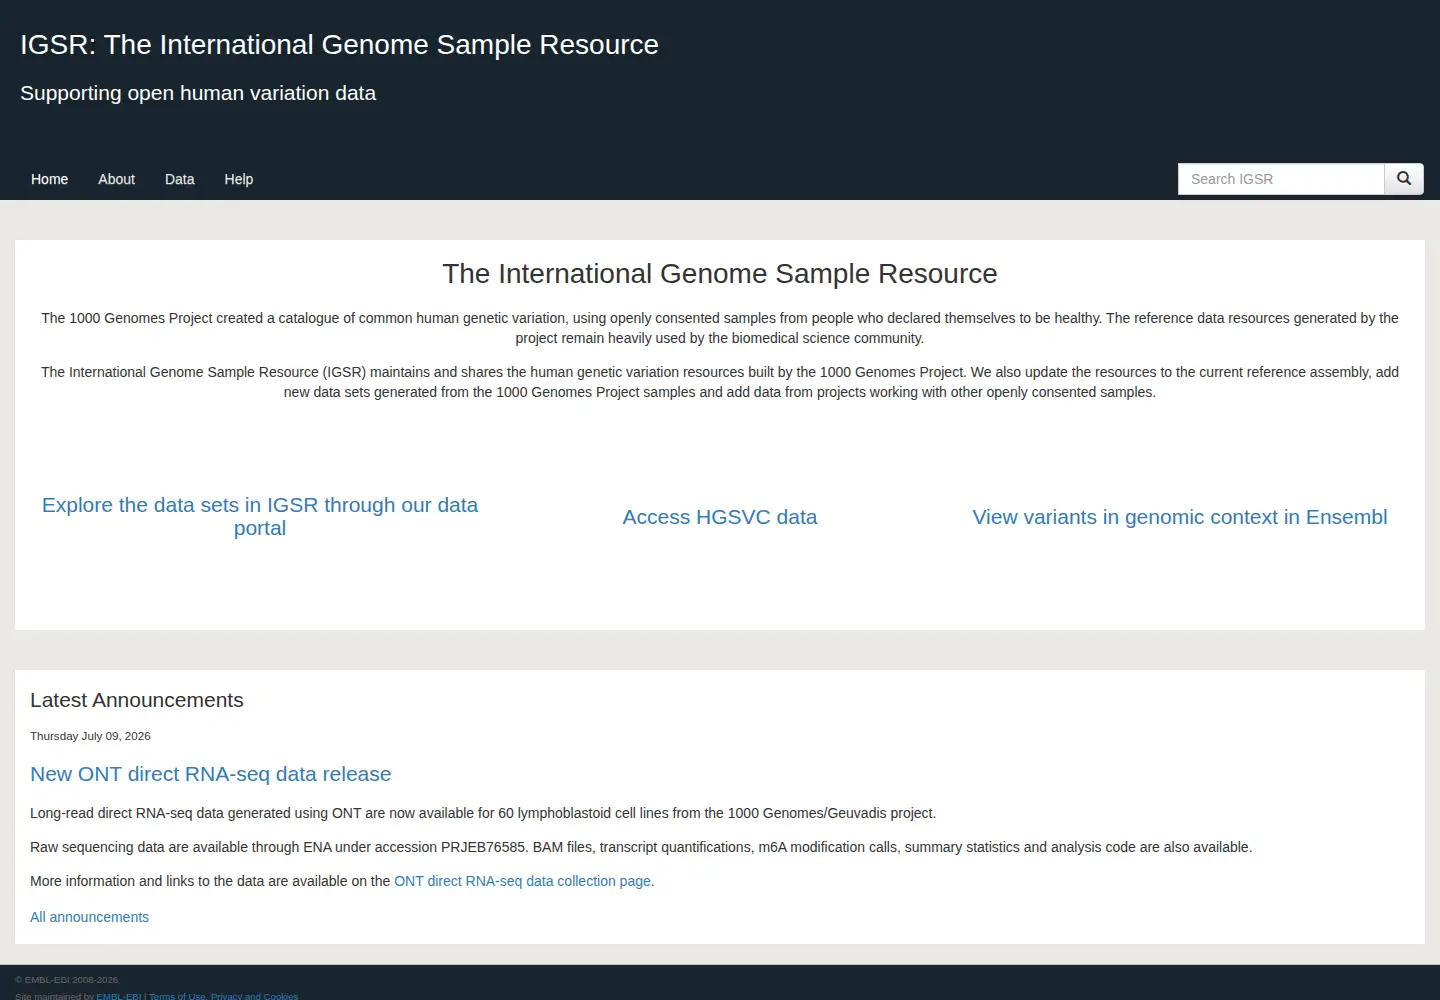Image resolution: width=1440 pixels, height=1000 pixels.
Task: Open the Home menu item
Action: [50, 179]
